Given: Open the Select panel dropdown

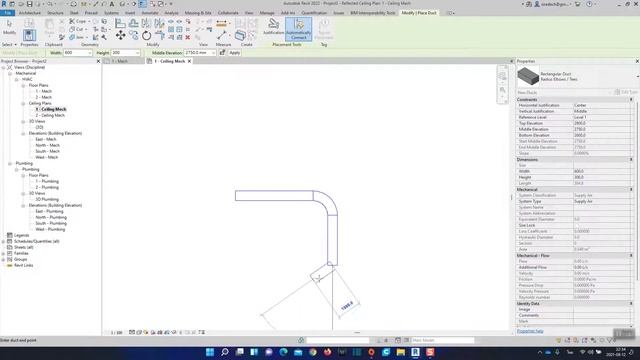Looking at the screenshot, I should click(x=9, y=44).
